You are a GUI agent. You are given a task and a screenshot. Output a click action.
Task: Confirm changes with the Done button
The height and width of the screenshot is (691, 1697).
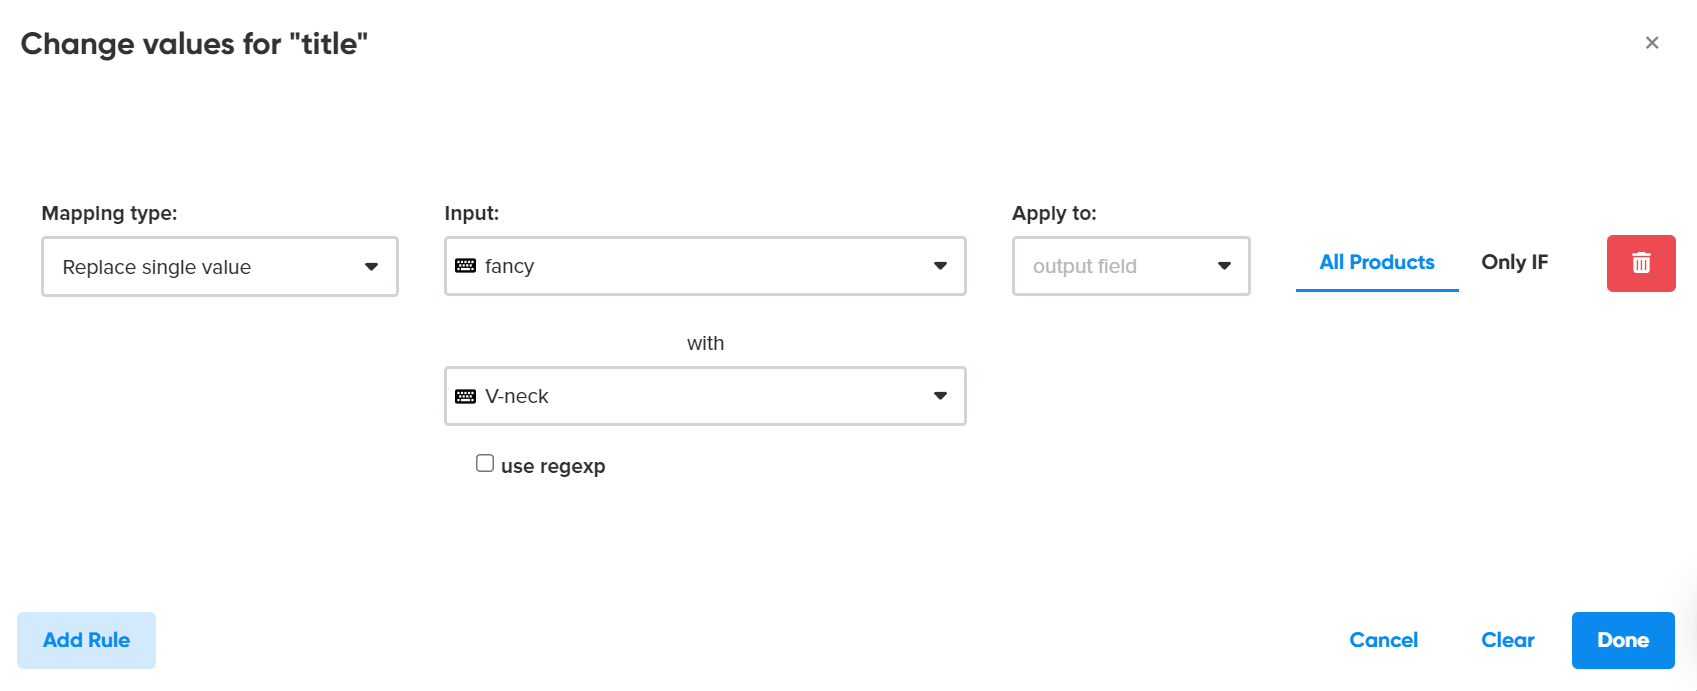pyautogui.click(x=1623, y=640)
